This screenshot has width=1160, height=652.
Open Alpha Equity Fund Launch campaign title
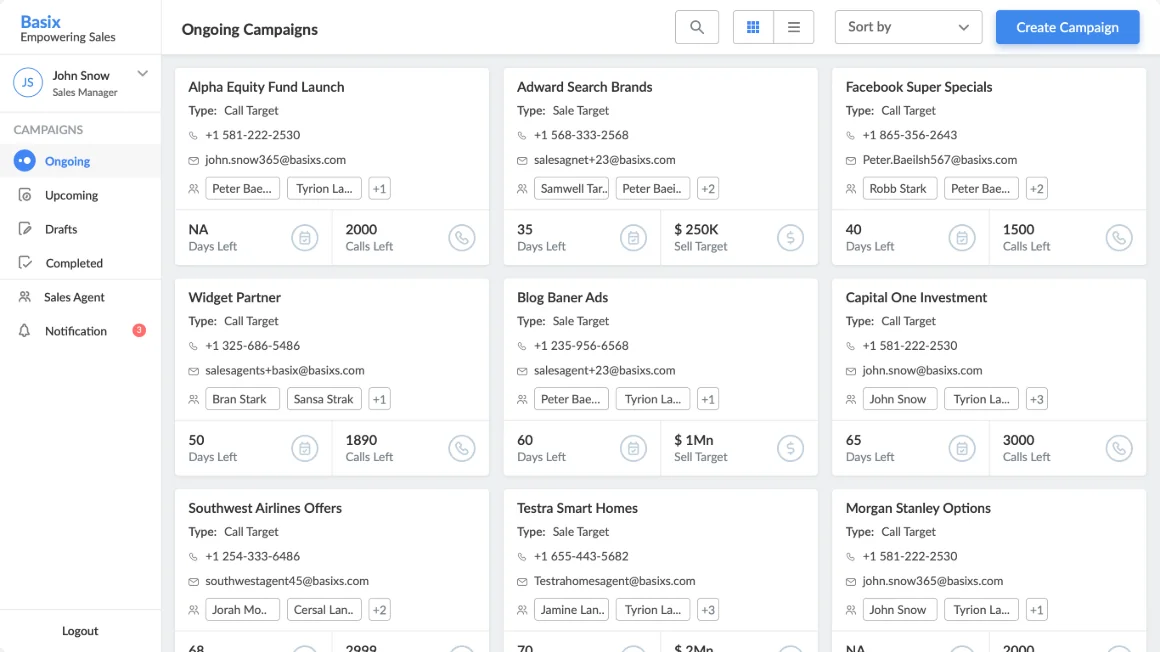point(266,87)
